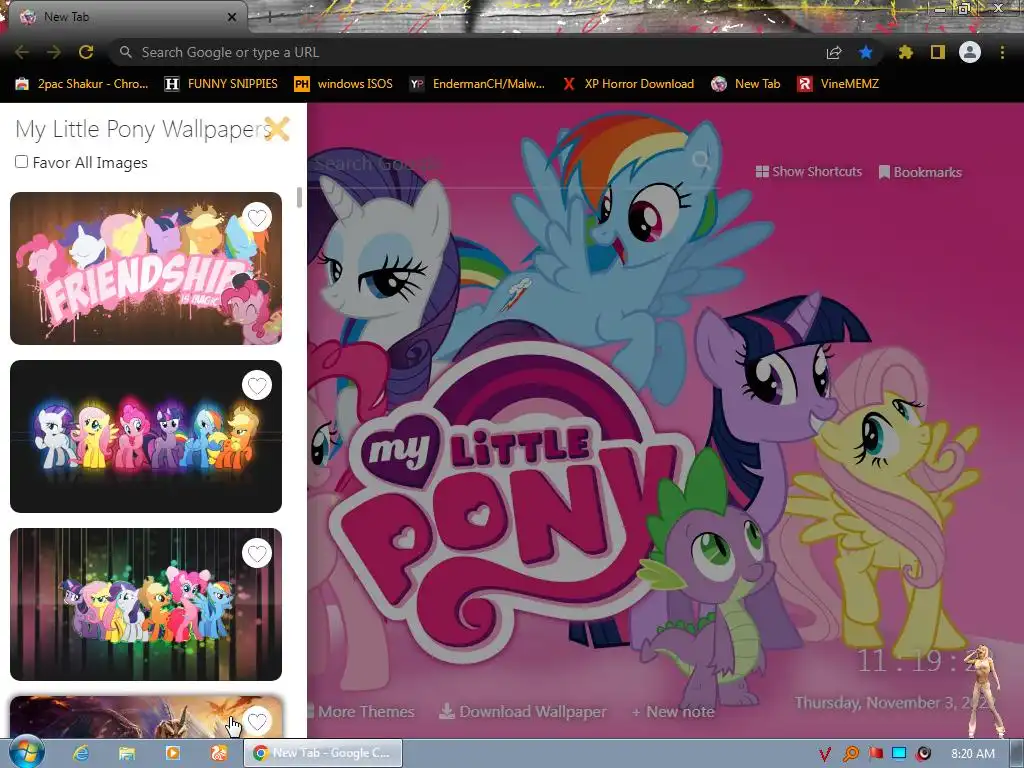1024x768 pixels.
Task: Click the browser back arrow
Action: pyautogui.click(x=22, y=52)
